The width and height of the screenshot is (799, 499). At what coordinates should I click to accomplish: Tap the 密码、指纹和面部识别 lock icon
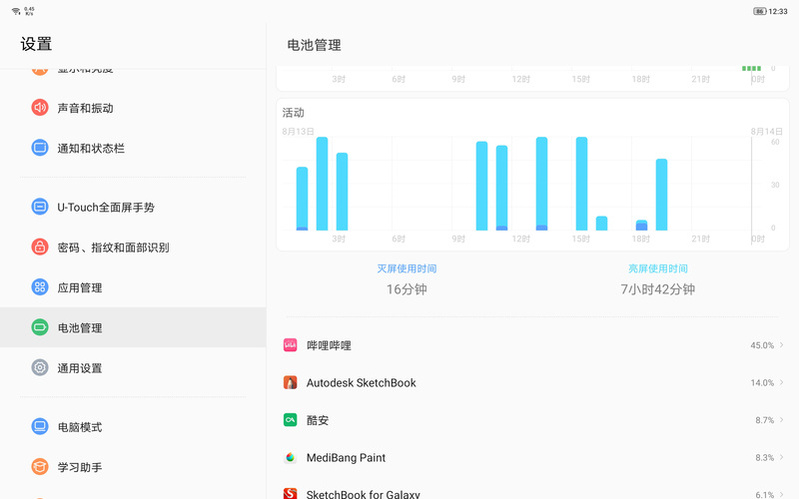40,247
